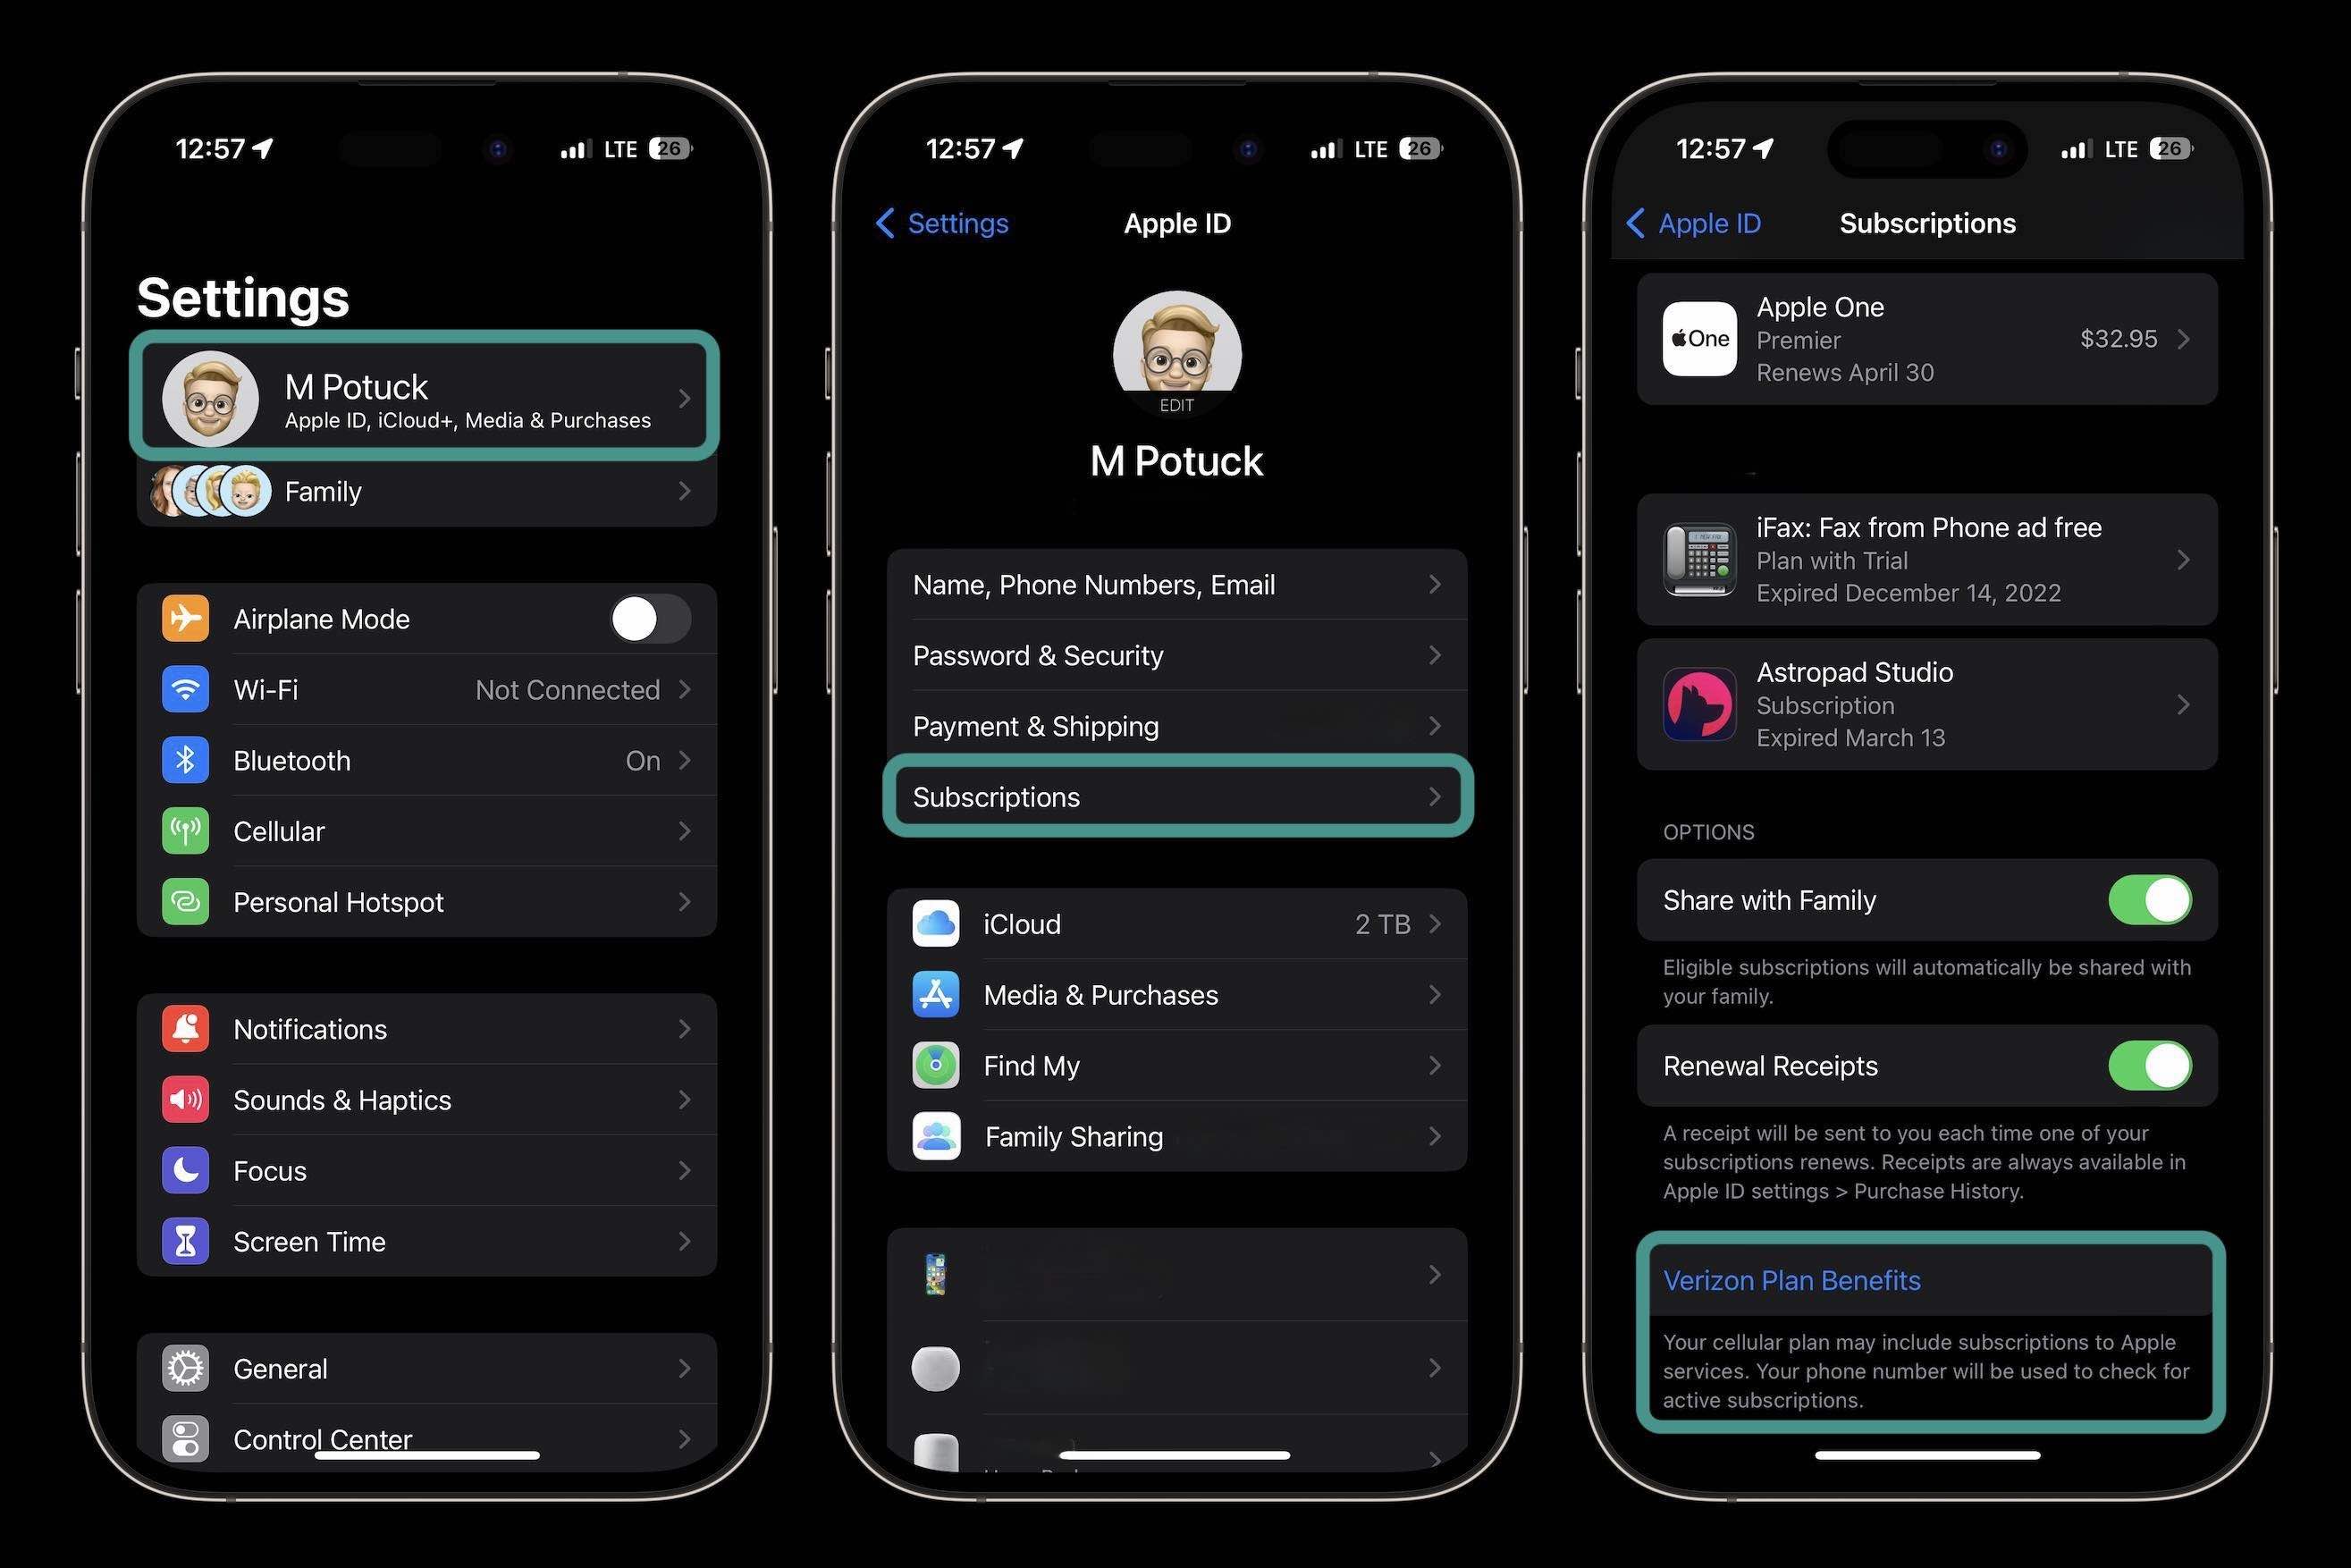Click Verizon Plan Benefits link
The image size is (2351, 1568).
(1791, 1279)
